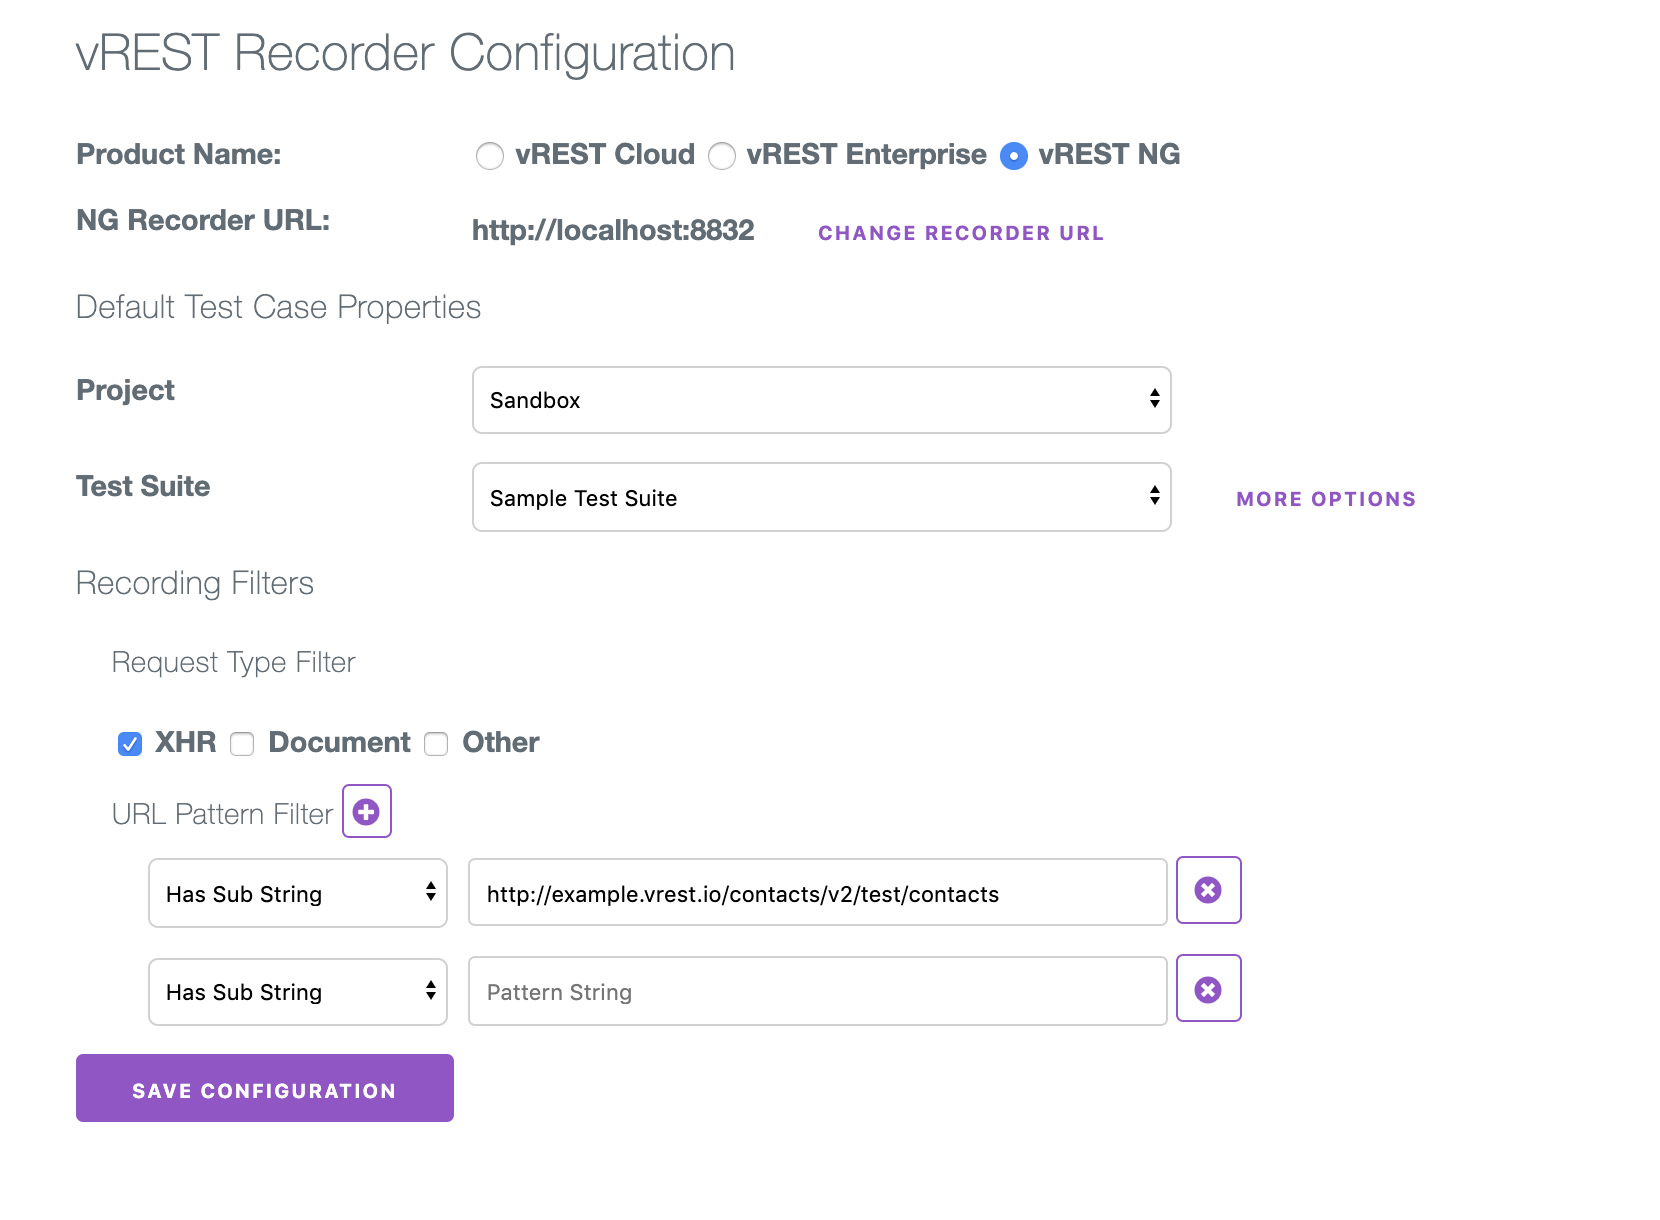
Task: Click the Recording Filters section heading
Action: click(x=195, y=583)
